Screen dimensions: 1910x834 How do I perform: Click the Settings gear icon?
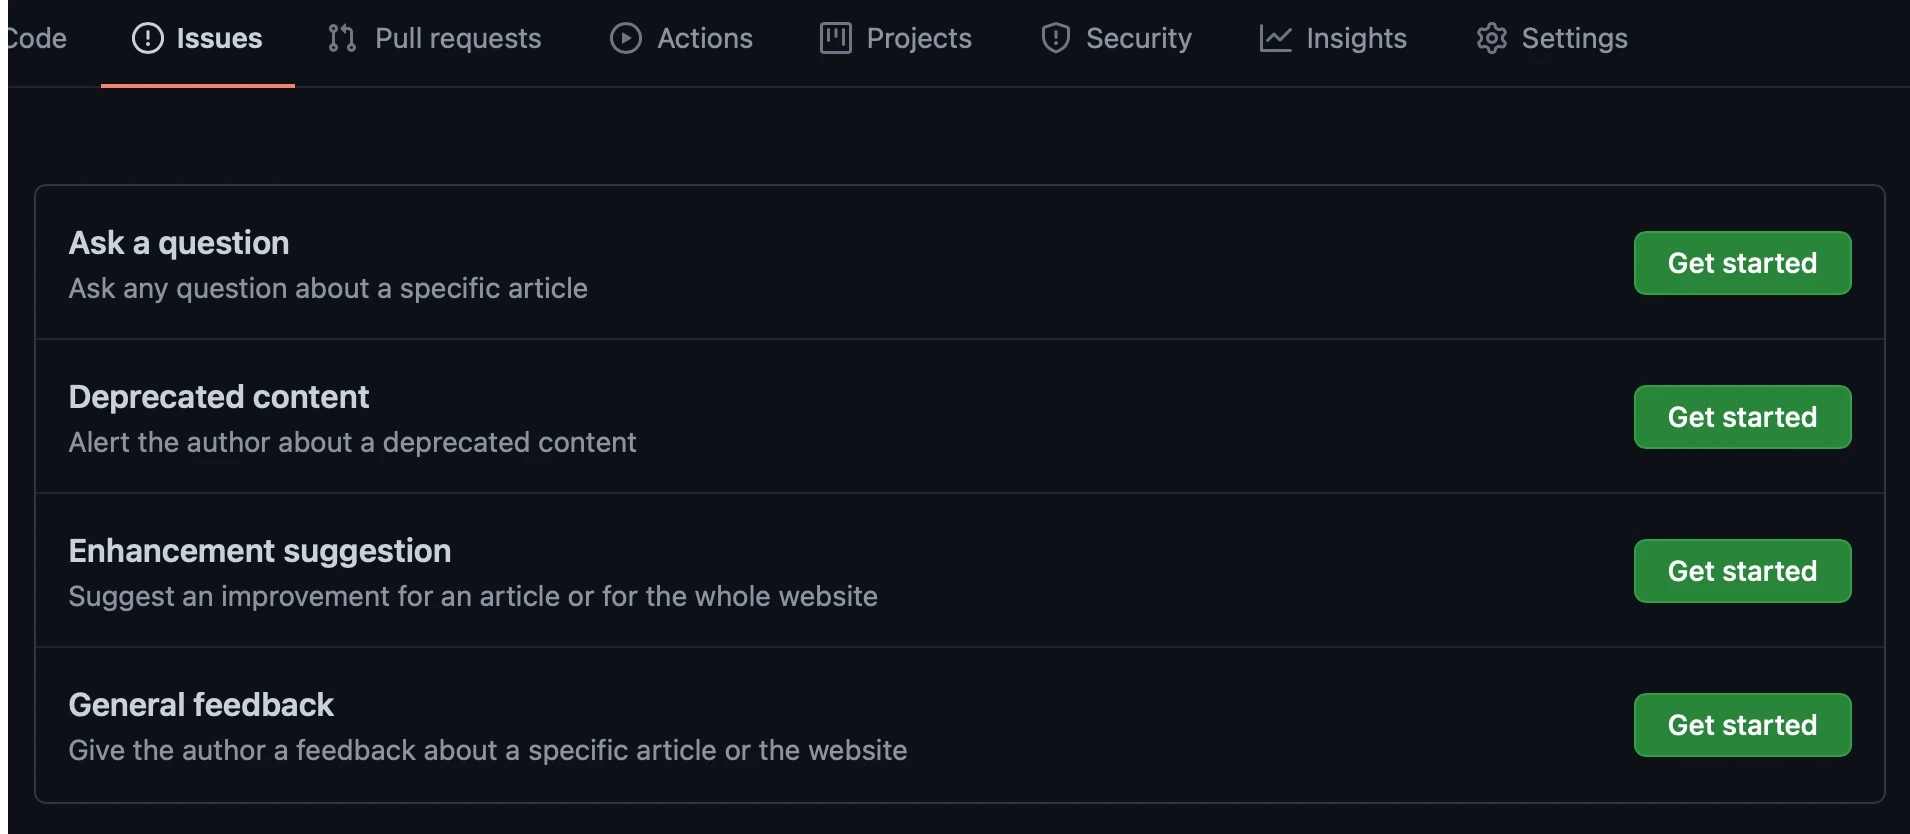tap(1491, 38)
